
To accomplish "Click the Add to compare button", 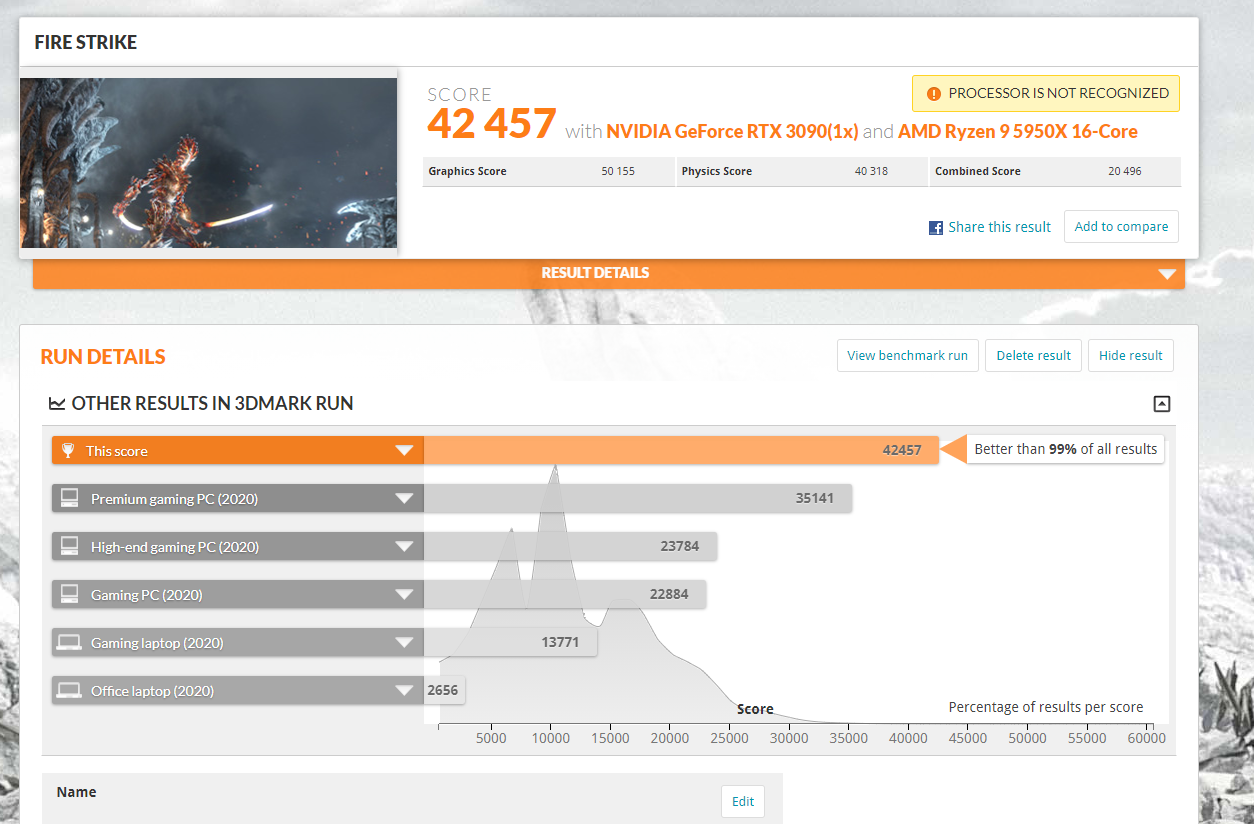I will pos(1121,227).
